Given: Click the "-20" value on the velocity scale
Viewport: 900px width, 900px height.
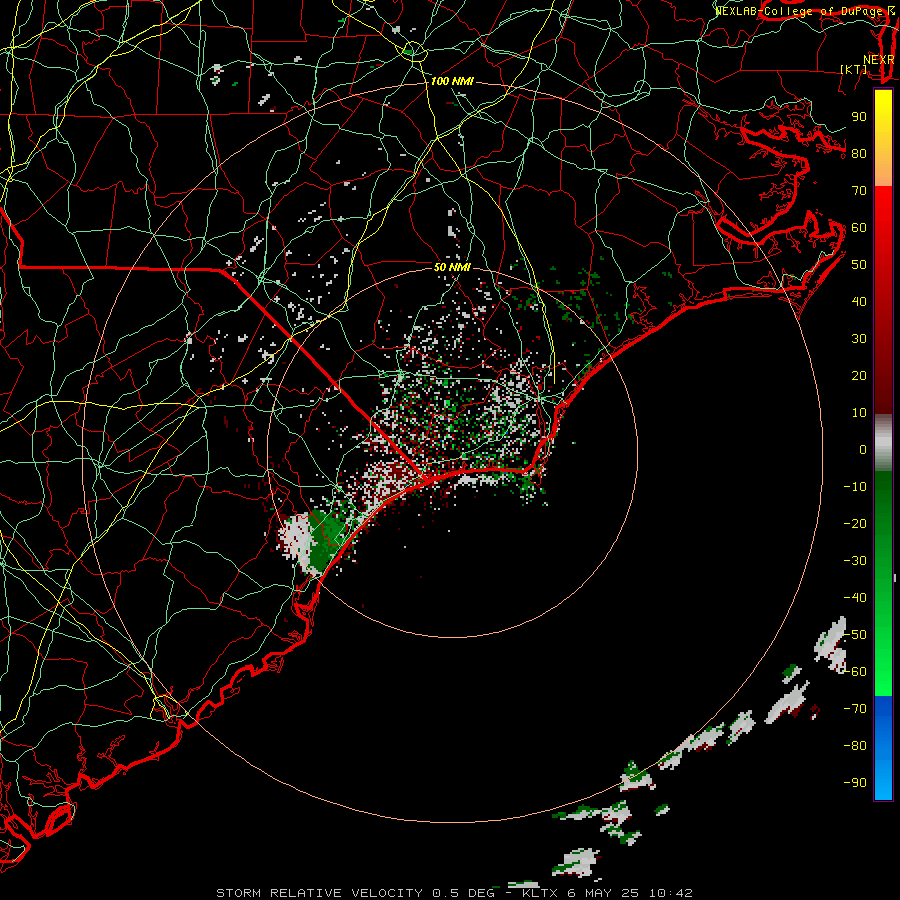Looking at the screenshot, I should pyautogui.click(x=855, y=524).
